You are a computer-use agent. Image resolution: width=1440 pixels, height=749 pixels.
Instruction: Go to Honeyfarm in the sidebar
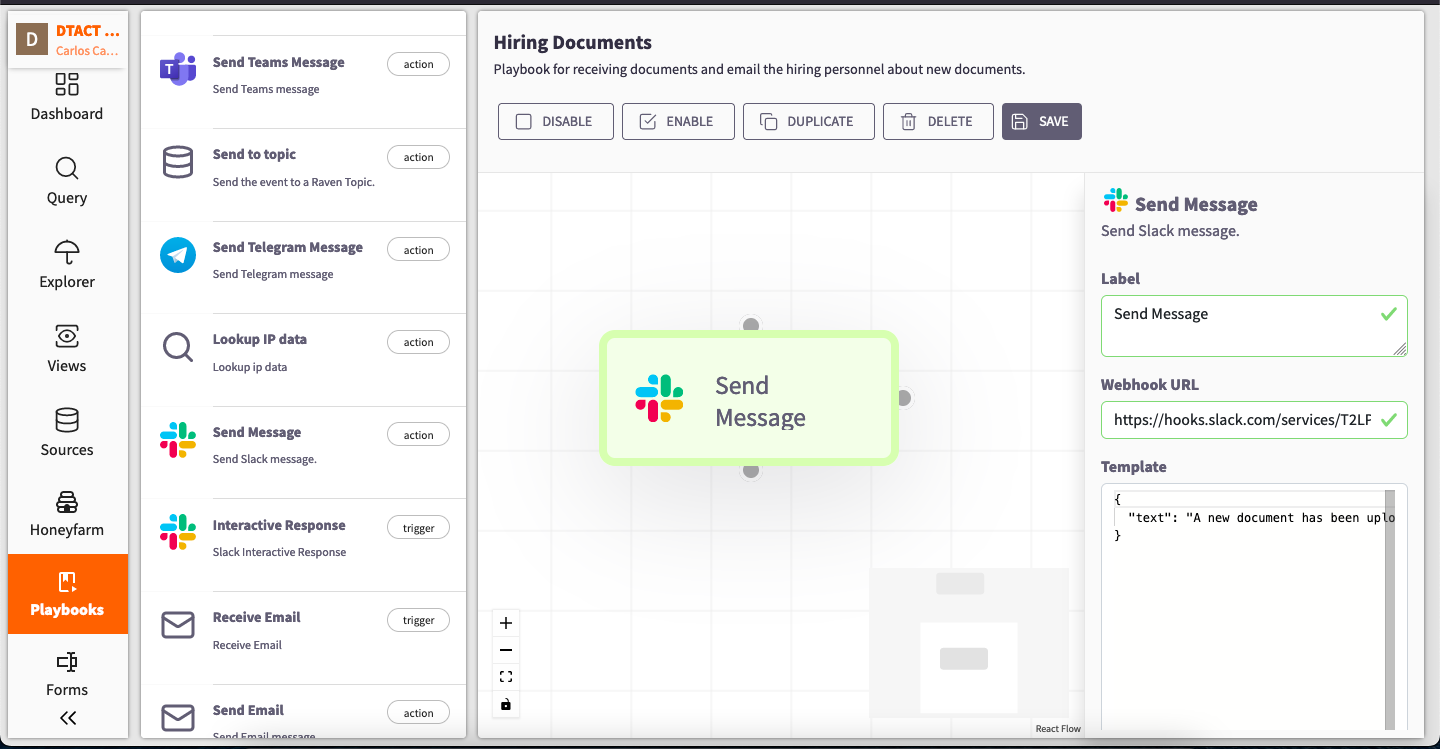(67, 514)
